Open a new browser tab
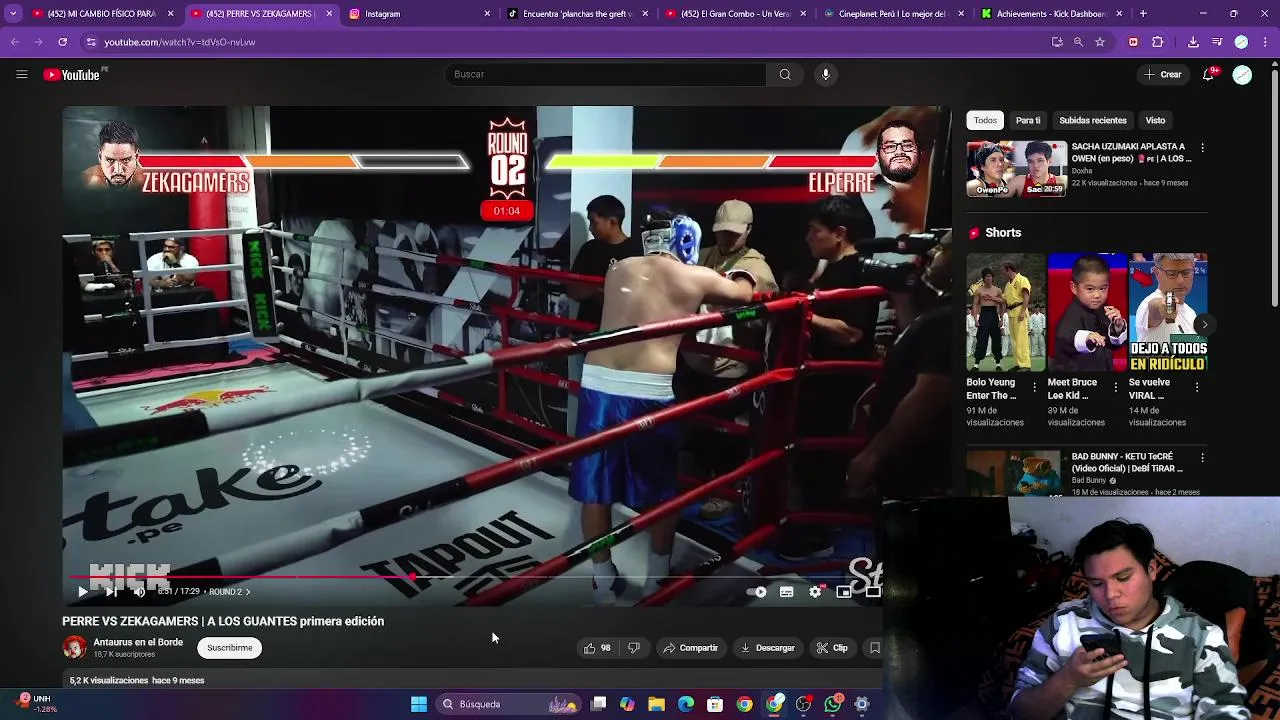 pos(1143,14)
